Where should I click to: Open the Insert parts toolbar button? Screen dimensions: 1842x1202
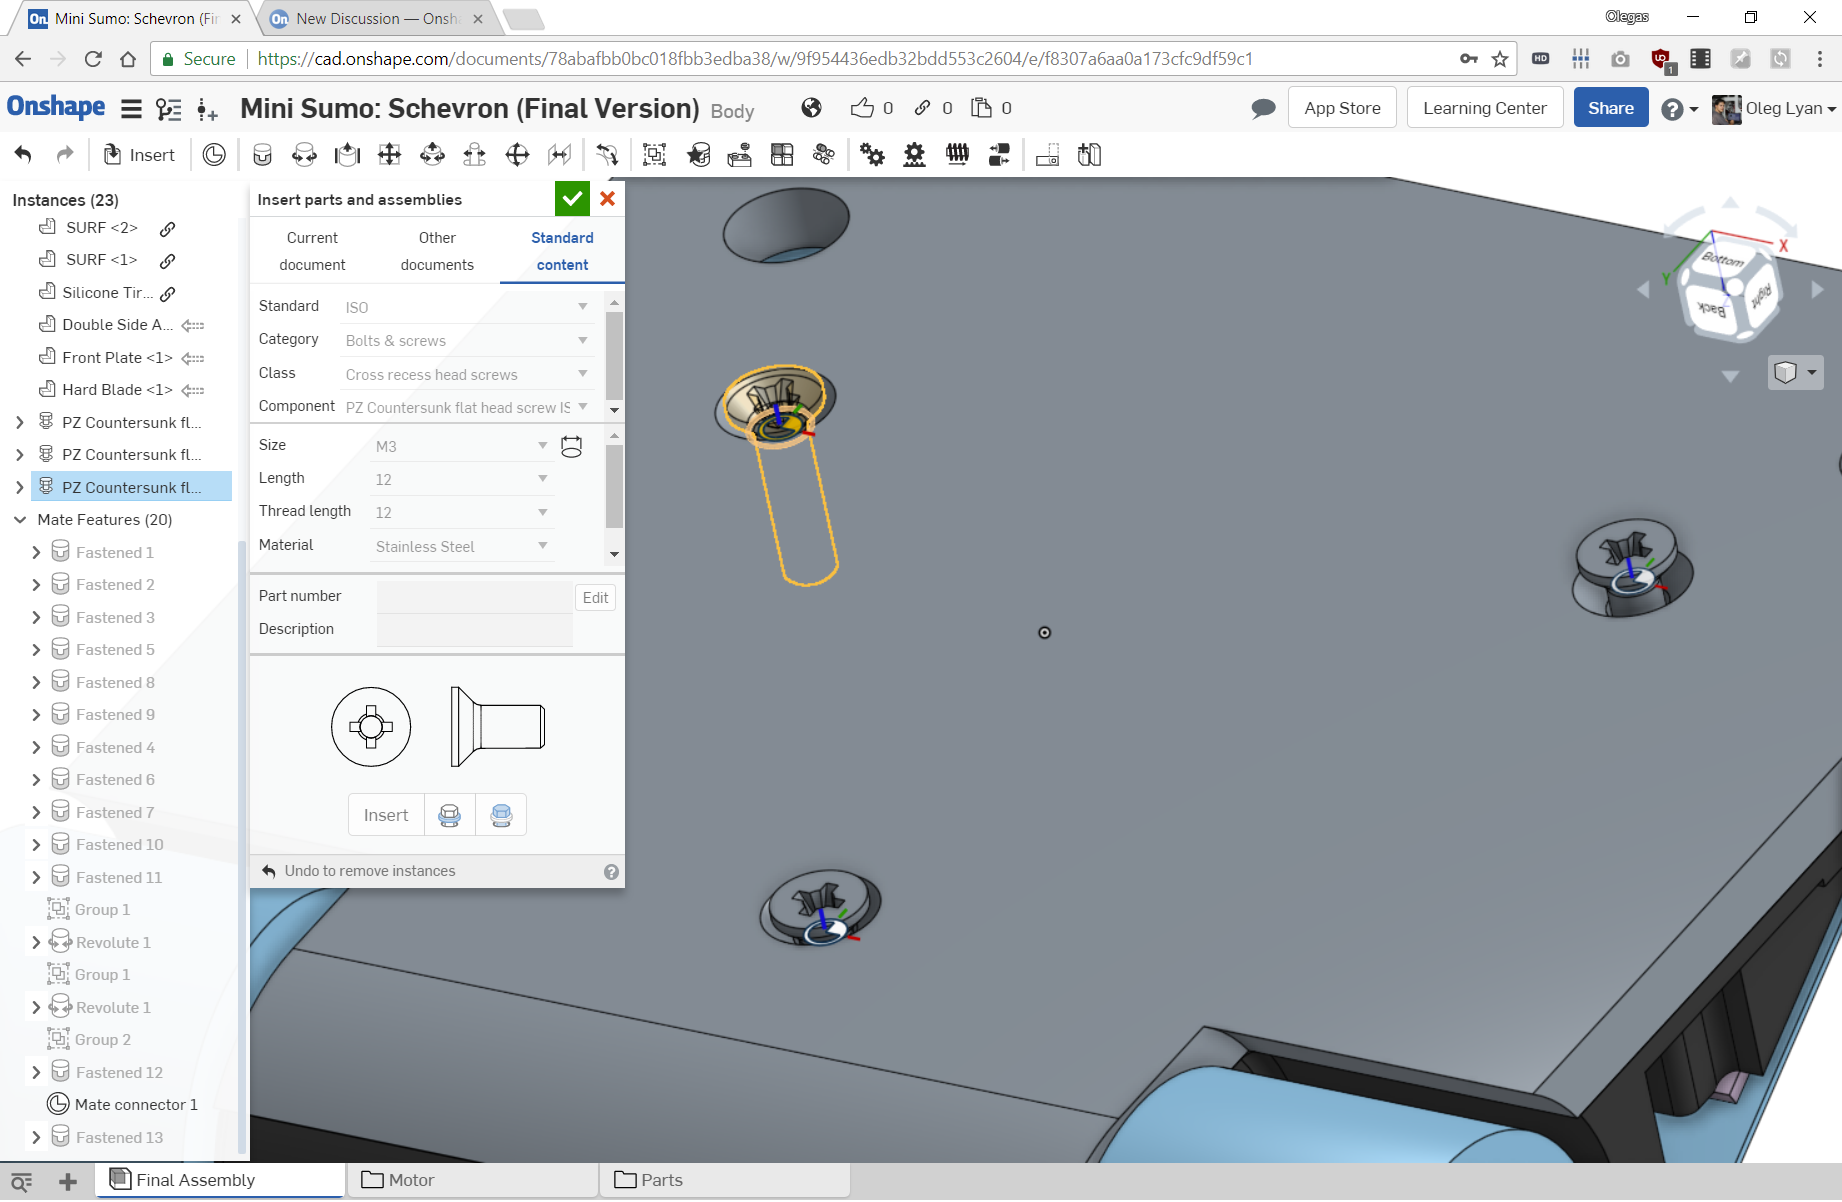point(139,155)
